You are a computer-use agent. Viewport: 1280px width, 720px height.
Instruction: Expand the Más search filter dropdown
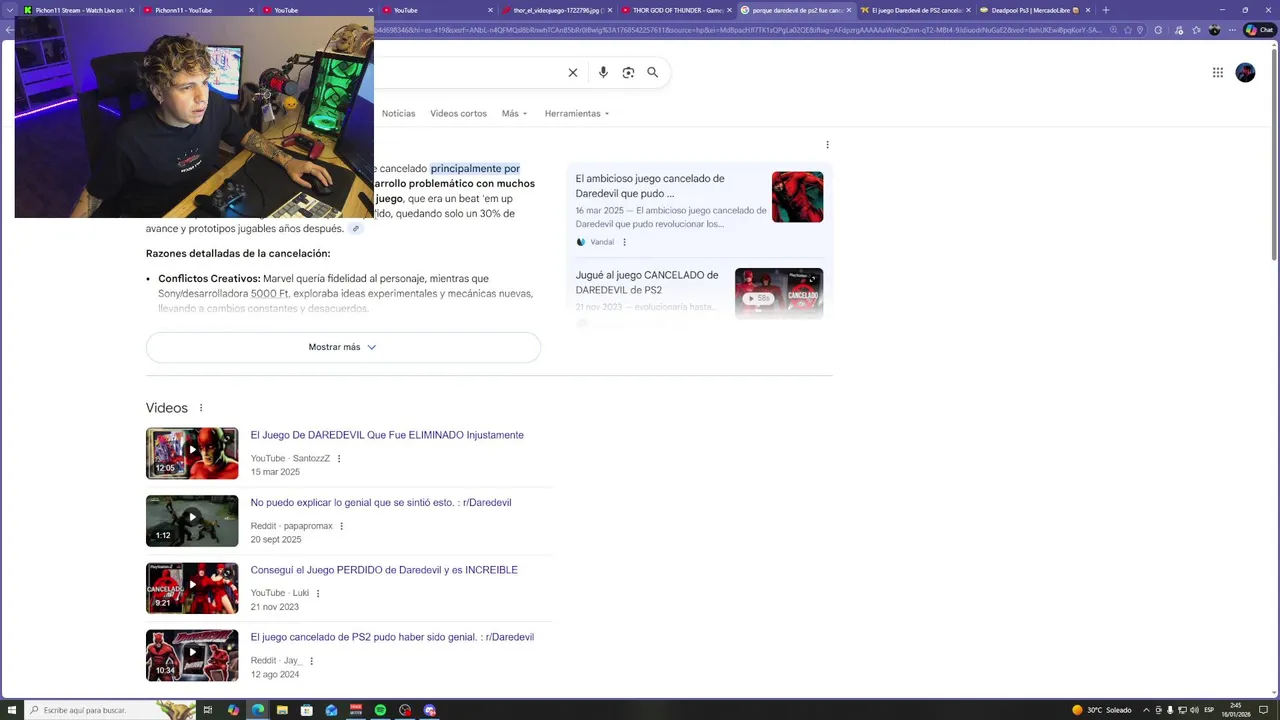point(514,114)
